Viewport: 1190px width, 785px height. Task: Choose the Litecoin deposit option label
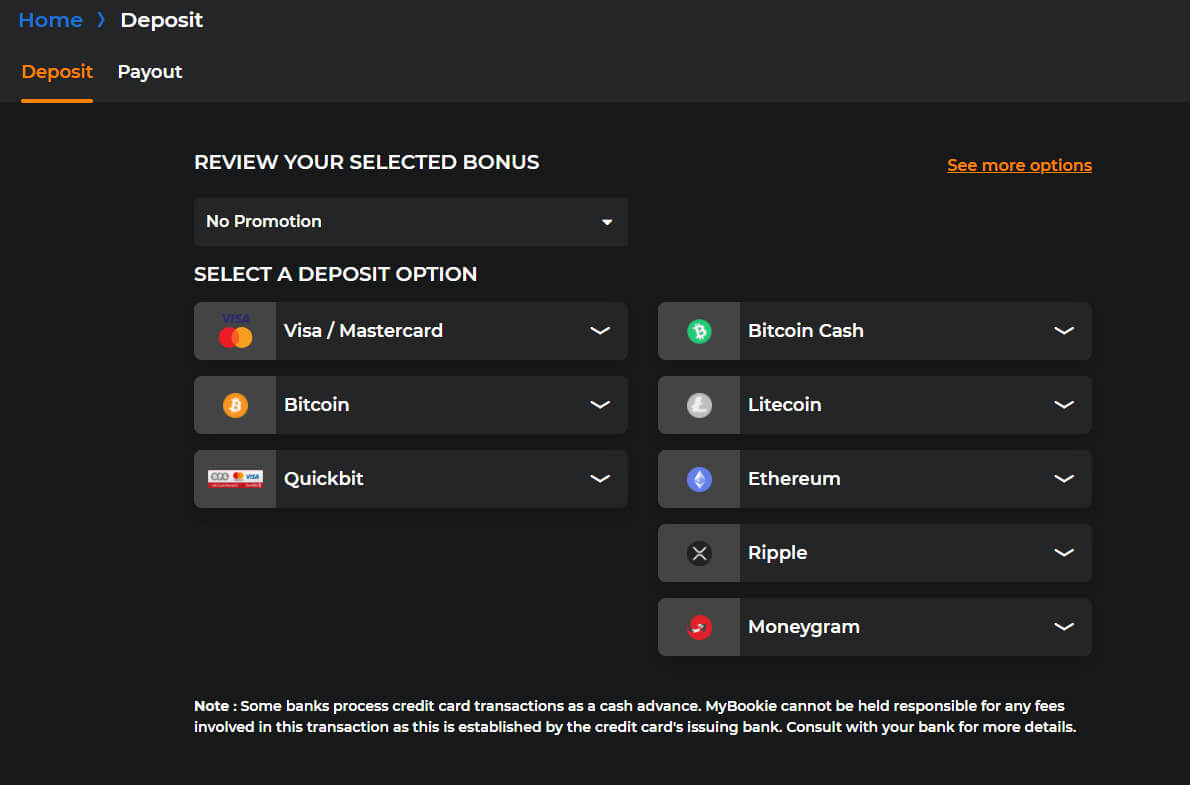[785, 405]
